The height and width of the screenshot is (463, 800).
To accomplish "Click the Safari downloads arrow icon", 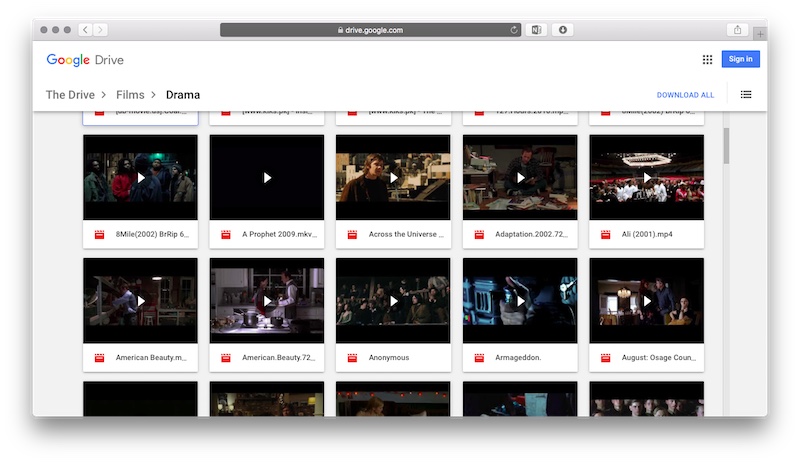I will tap(563, 30).
